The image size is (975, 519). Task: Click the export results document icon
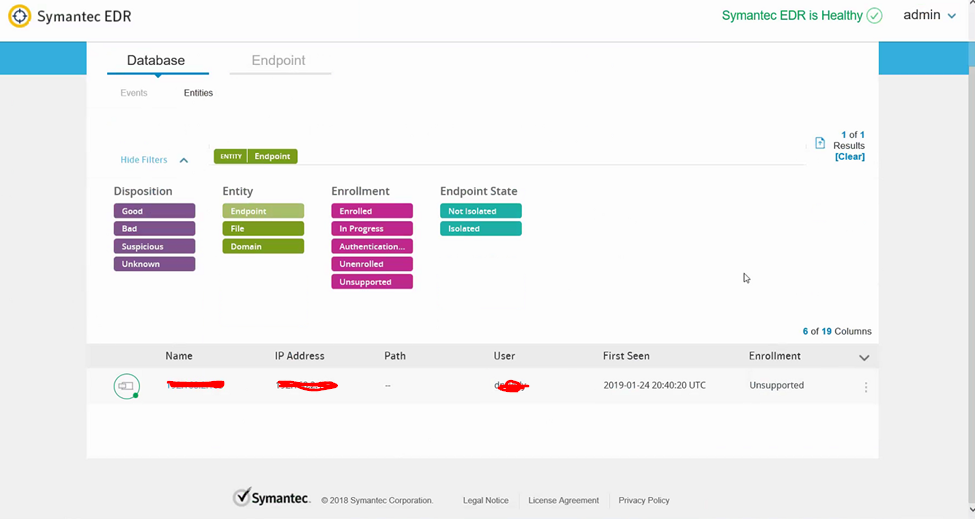820,143
